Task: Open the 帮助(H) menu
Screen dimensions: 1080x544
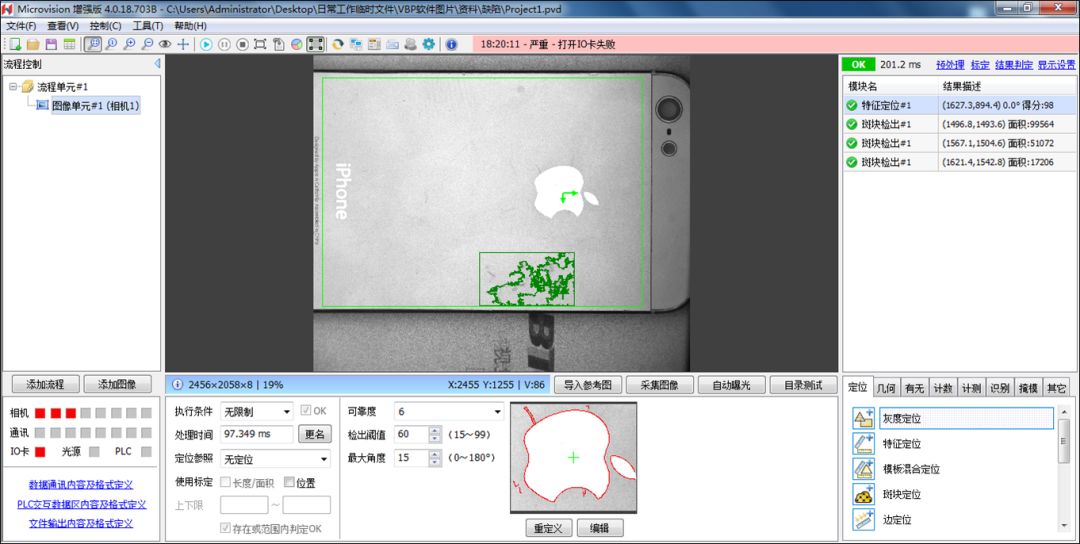Action: tap(190, 25)
